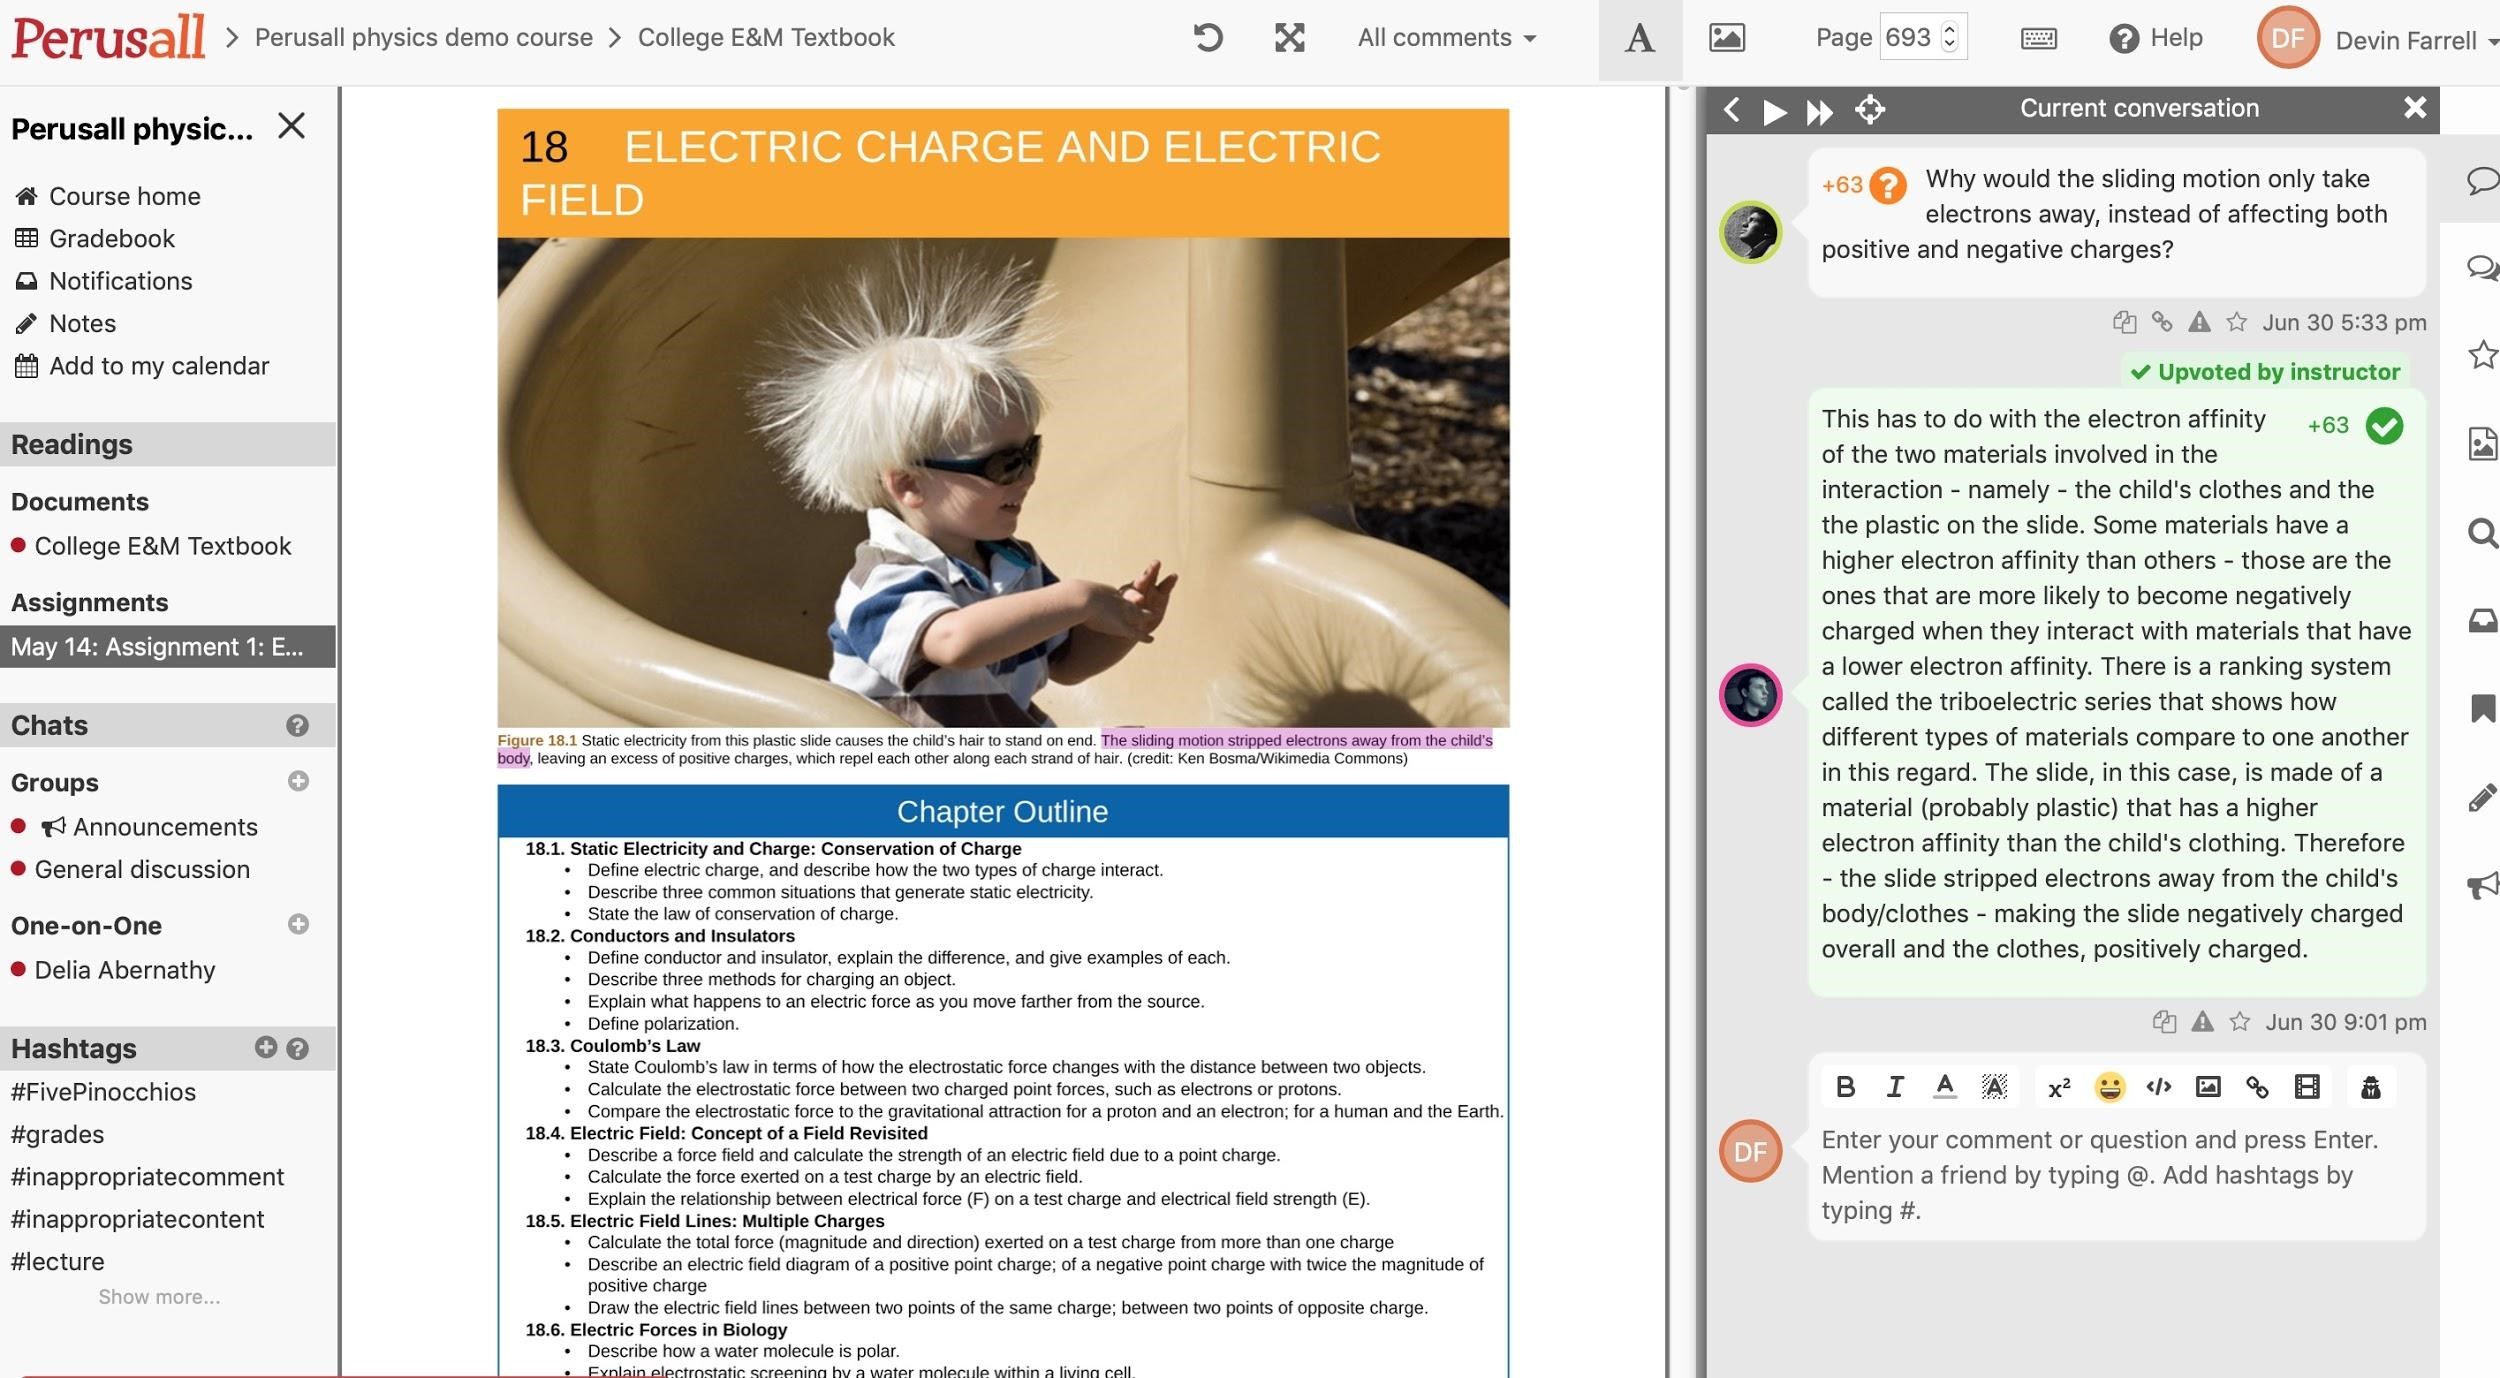Click the page number stepper arrows
The image size is (2500, 1378).
point(1949,37)
